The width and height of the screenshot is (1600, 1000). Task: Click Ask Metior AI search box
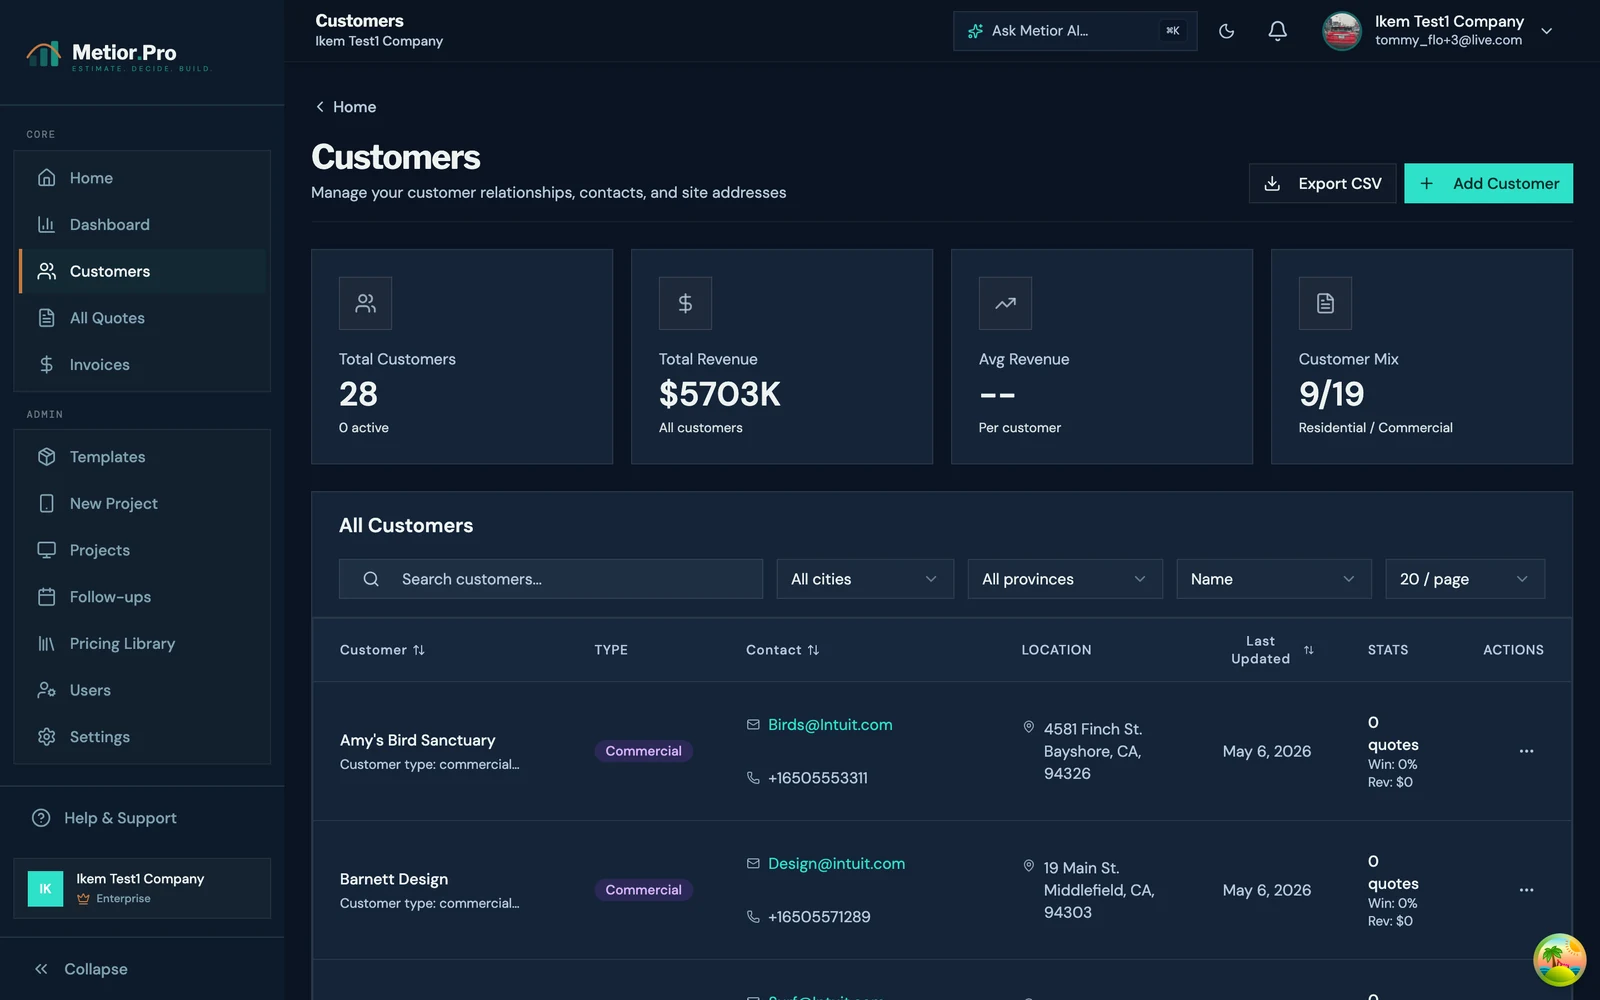click(1075, 31)
